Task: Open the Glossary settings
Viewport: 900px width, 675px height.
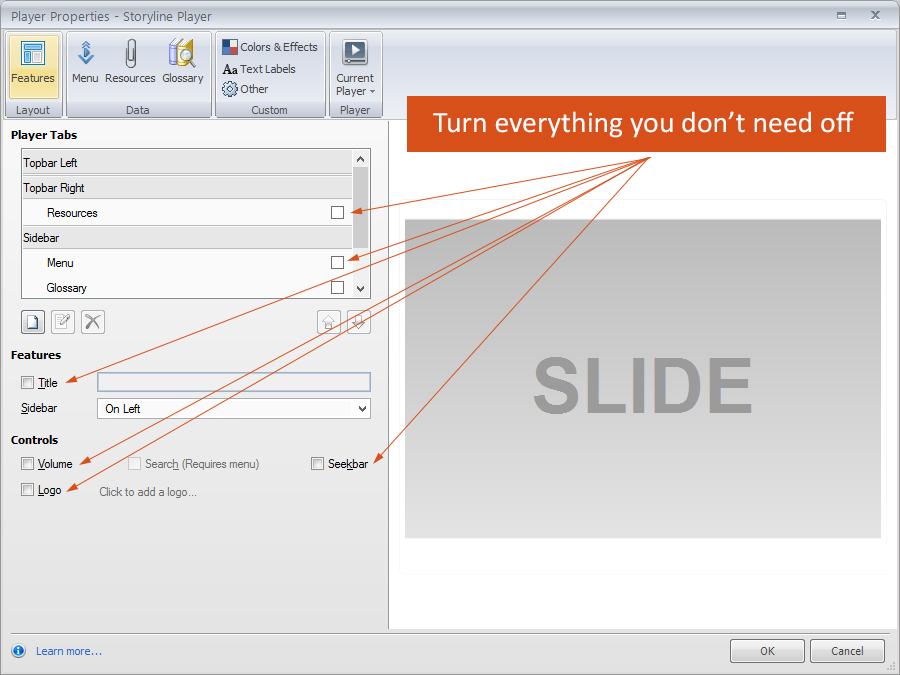Action: click(183, 63)
